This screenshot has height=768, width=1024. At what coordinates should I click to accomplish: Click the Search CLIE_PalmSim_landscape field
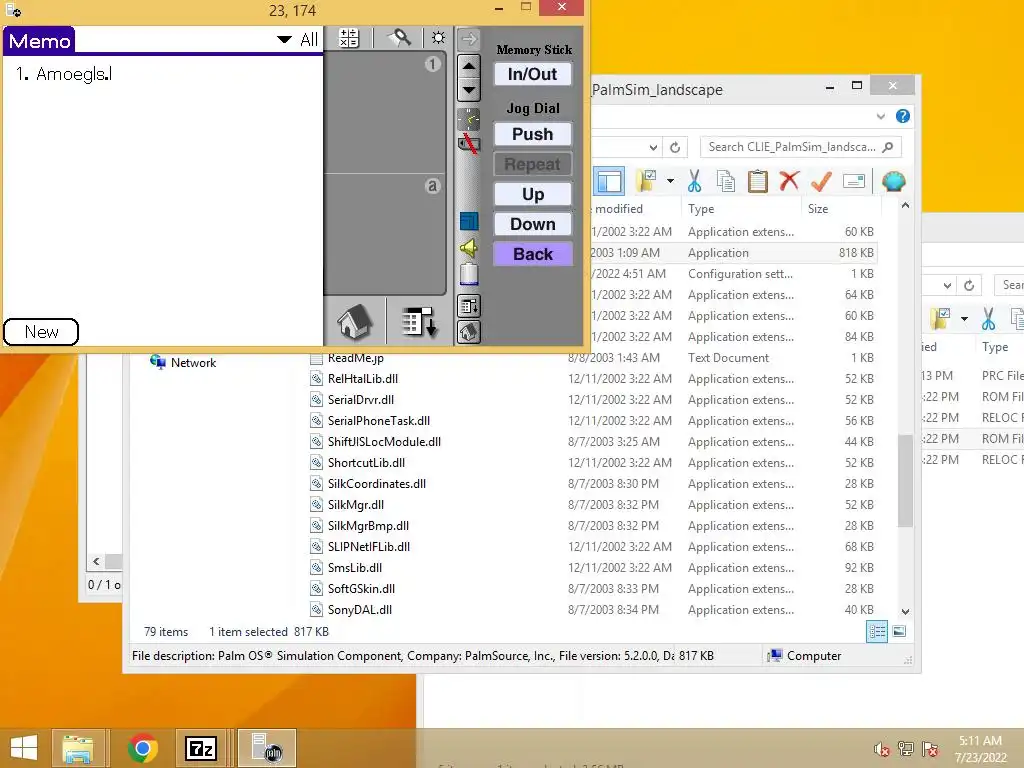point(801,147)
